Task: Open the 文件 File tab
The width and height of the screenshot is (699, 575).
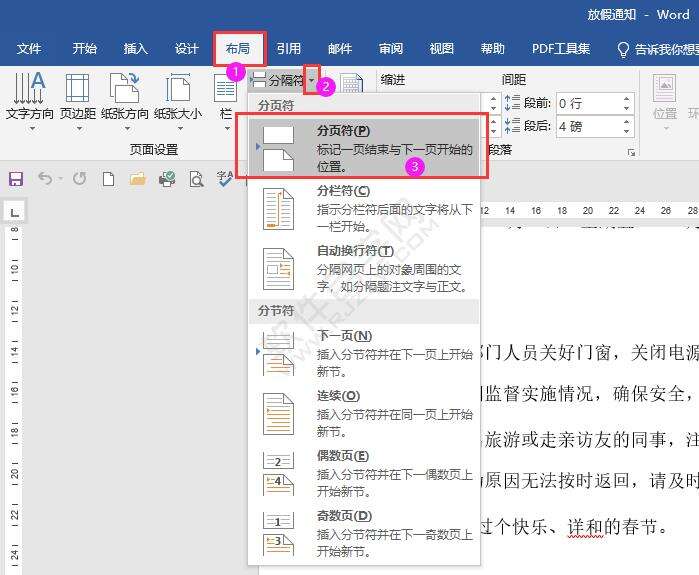Action: [x=29, y=49]
